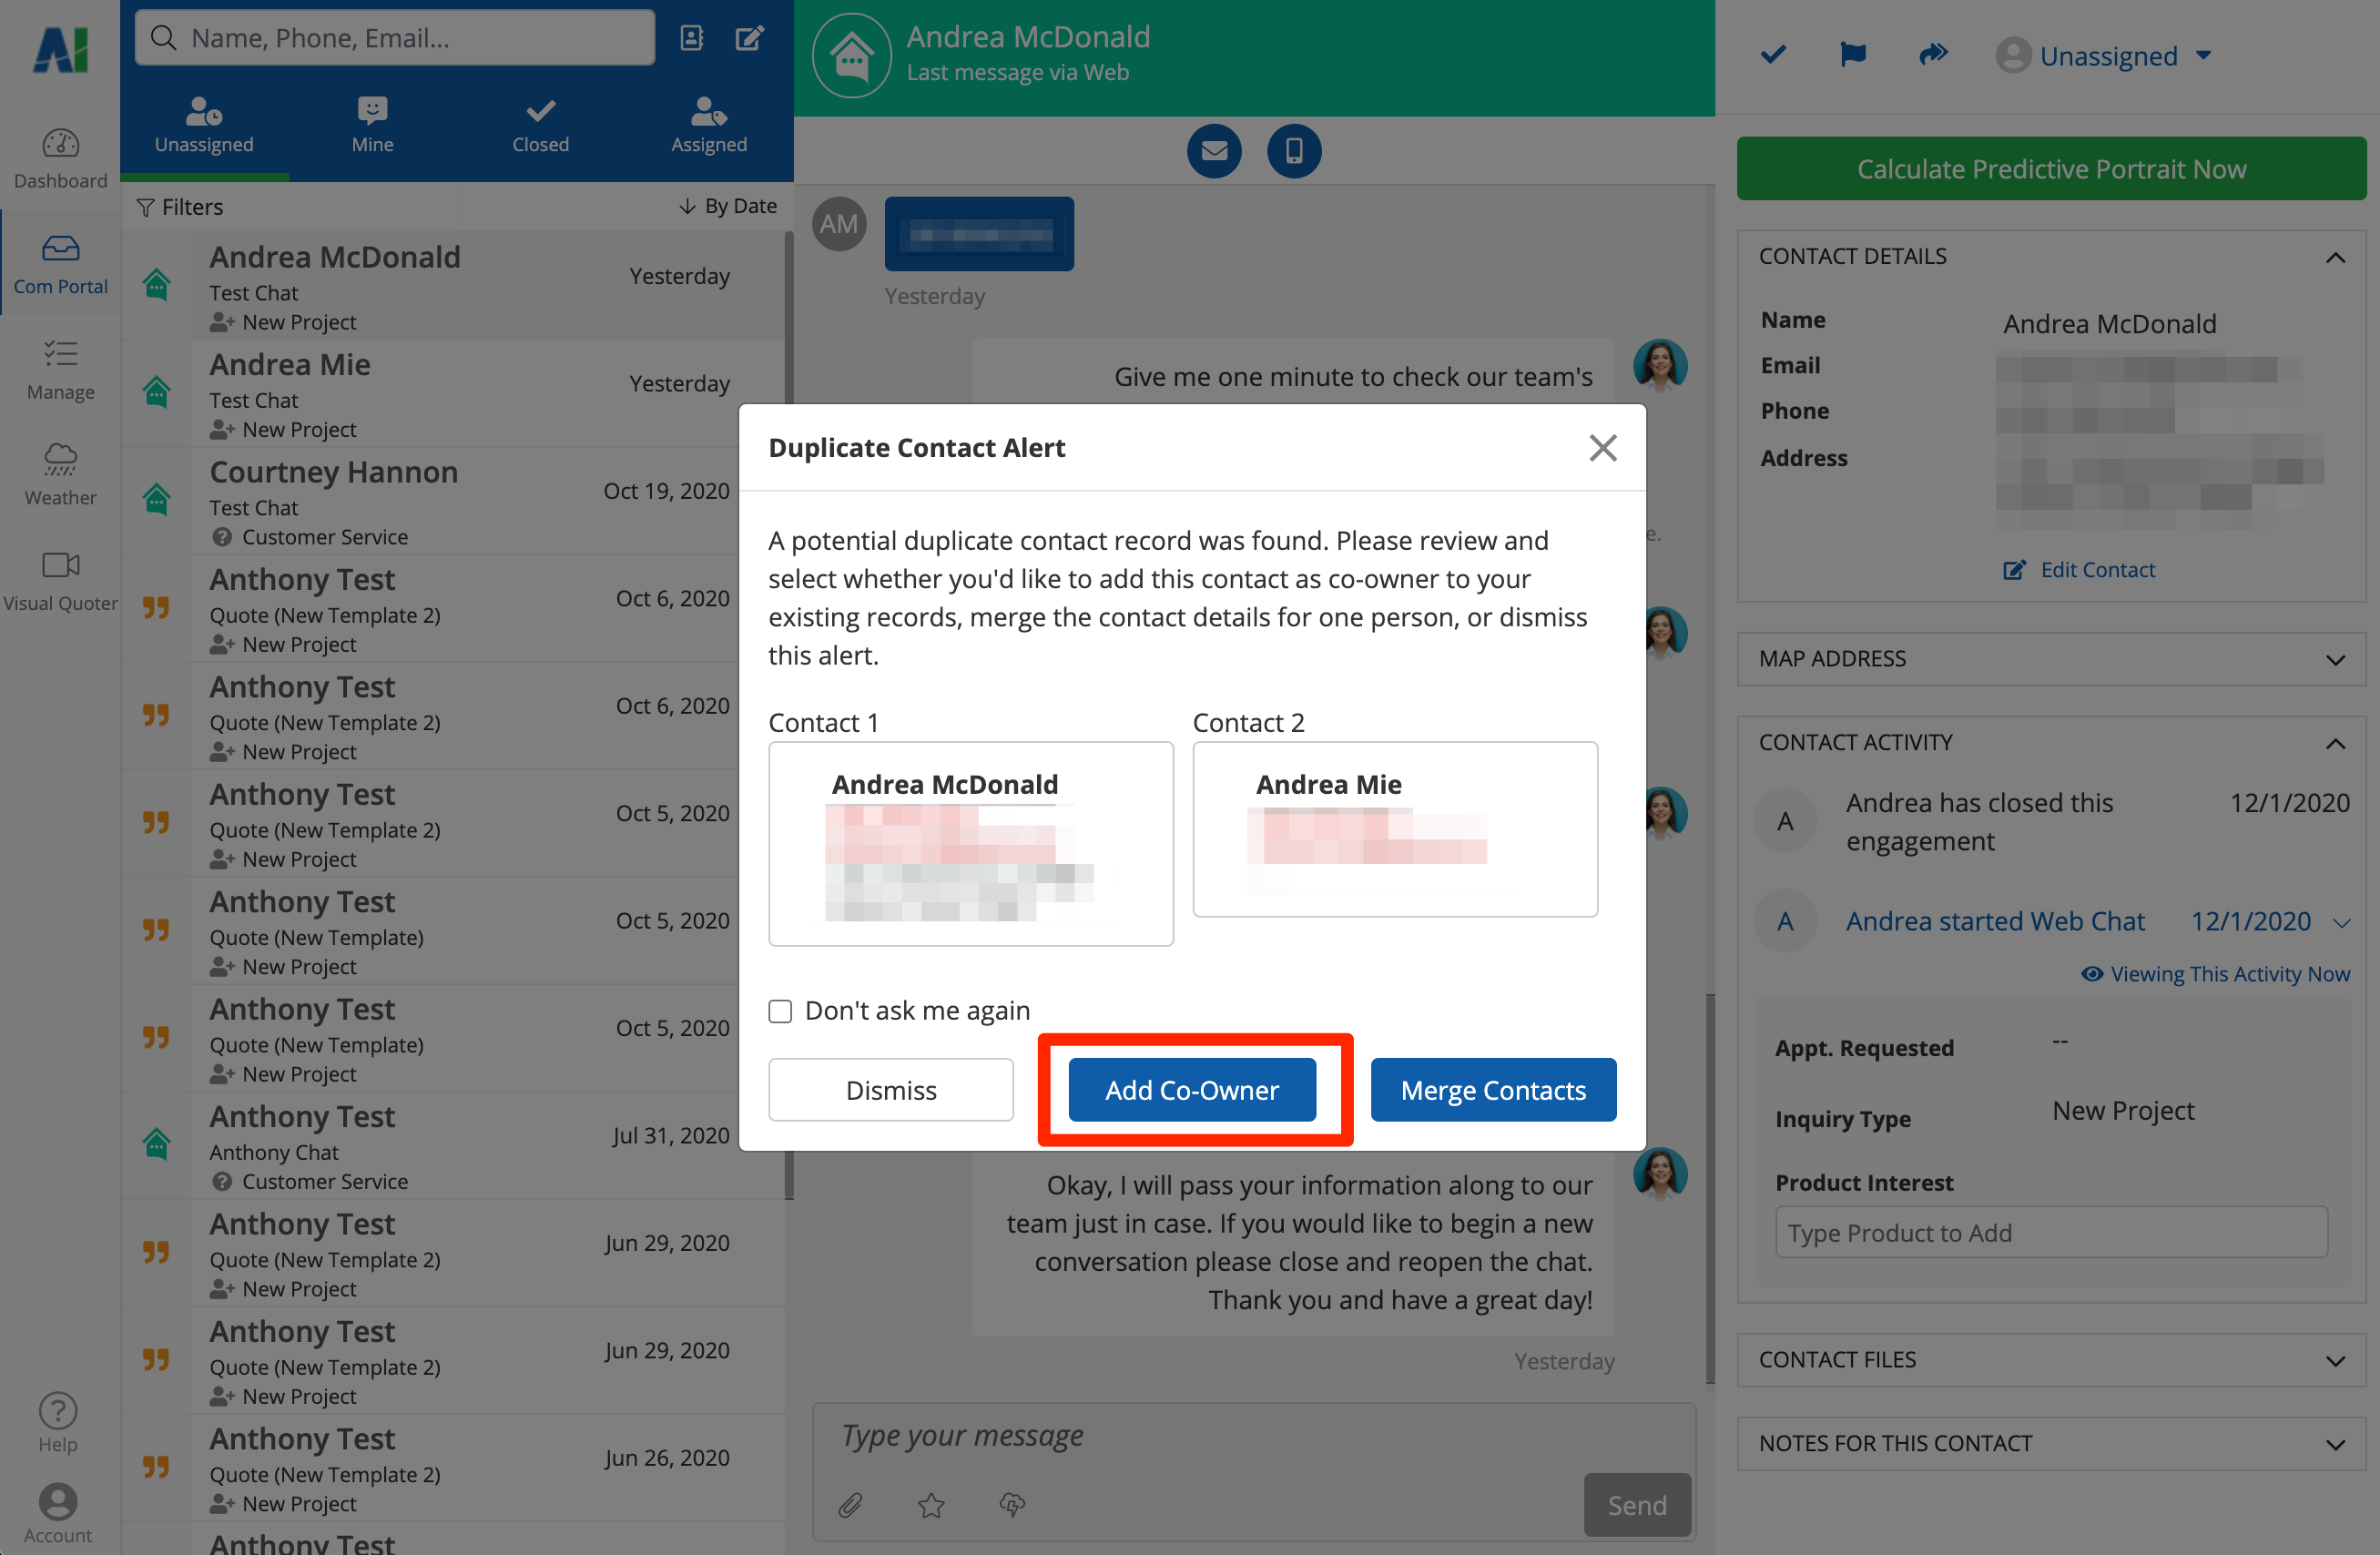
Task: Open Visual Quoter in sidebar
Action: coord(60,580)
